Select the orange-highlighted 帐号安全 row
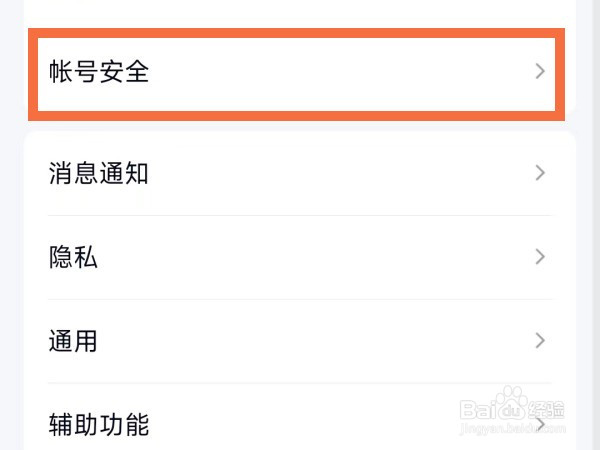 tap(297, 74)
